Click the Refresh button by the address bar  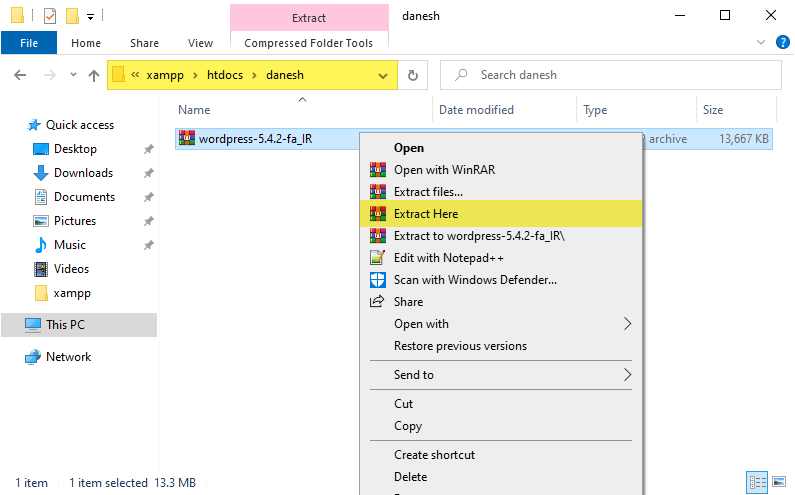pyautogui.click(x=413, y=75)
